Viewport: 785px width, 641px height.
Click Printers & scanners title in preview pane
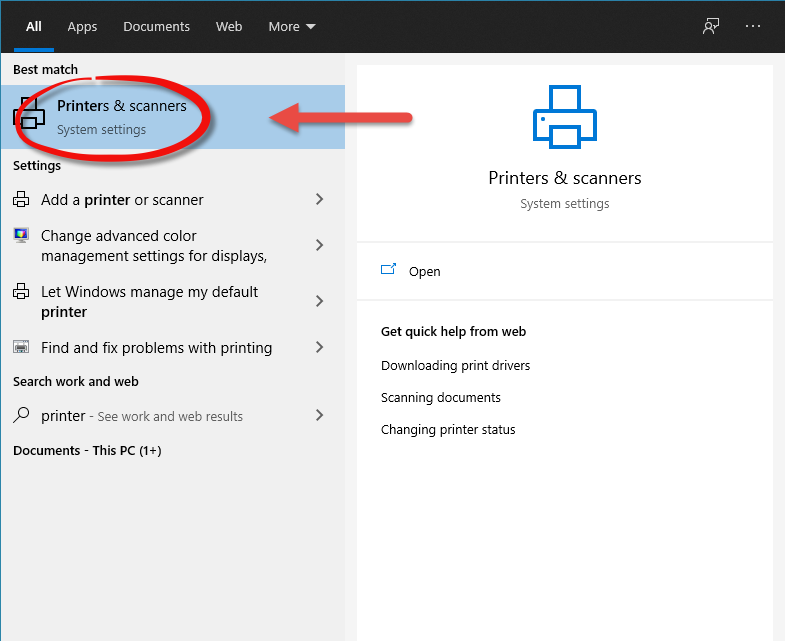pos(565,178)
